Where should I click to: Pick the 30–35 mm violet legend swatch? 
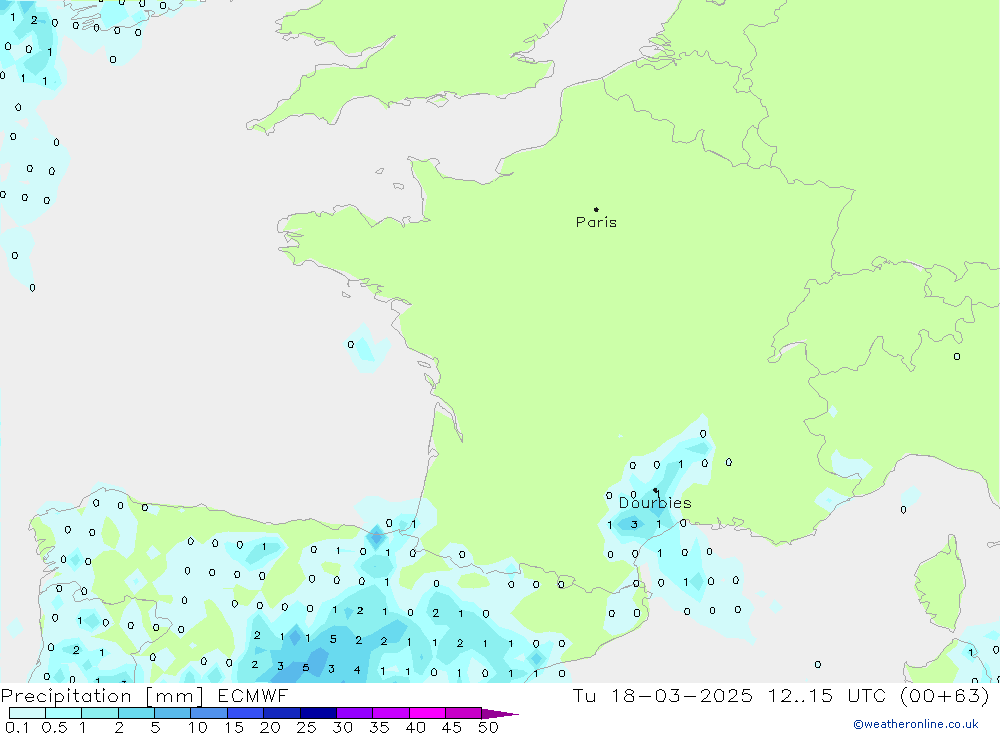point(355,713)
